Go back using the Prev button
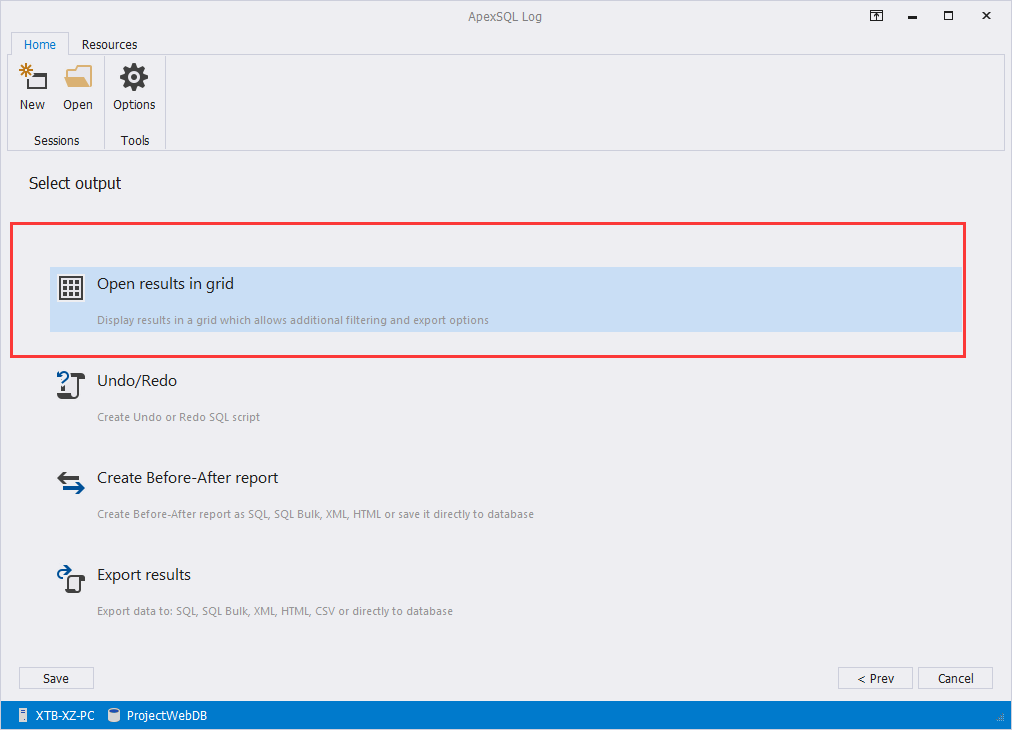 pos(875,678)
